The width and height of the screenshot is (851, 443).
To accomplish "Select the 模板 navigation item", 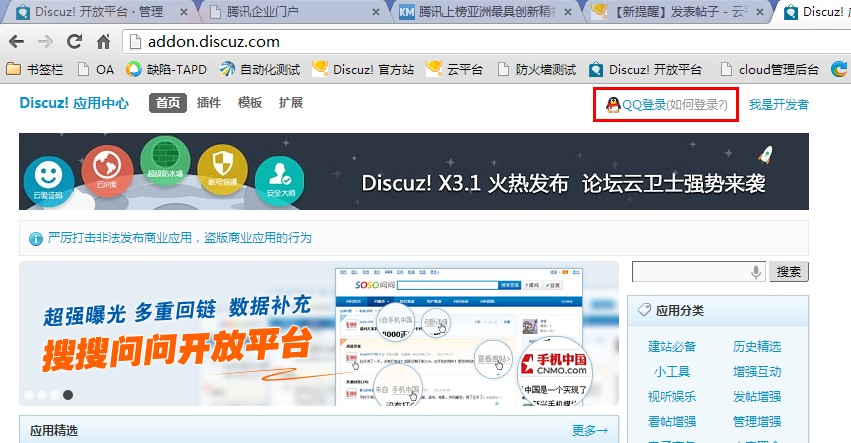I will (x=250, y=103).
